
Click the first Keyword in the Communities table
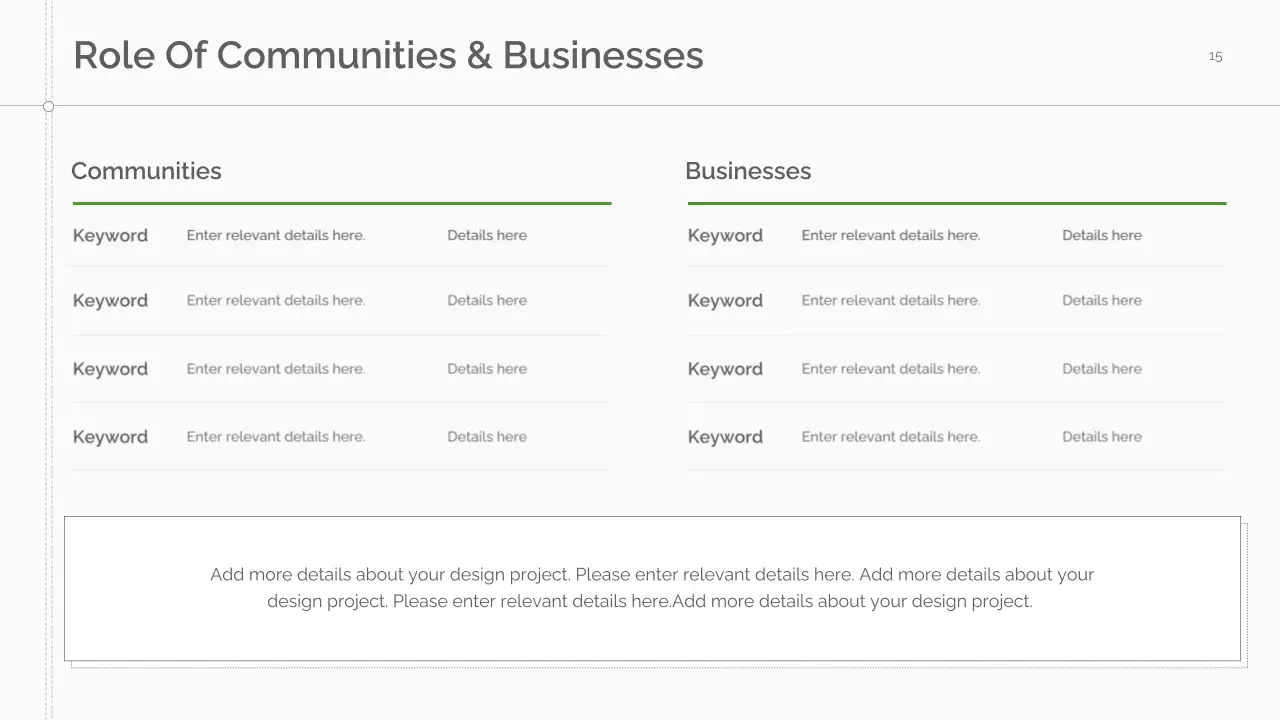(110, 236)
